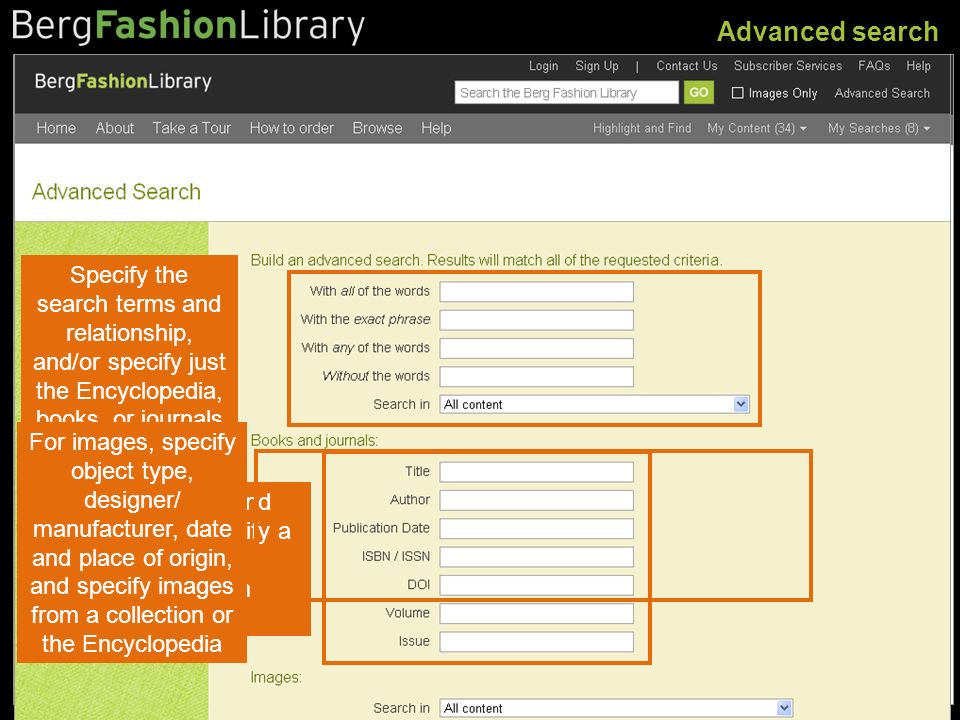Open the FAQs link
Screen dimensions: 960x720
click(874, 66)
